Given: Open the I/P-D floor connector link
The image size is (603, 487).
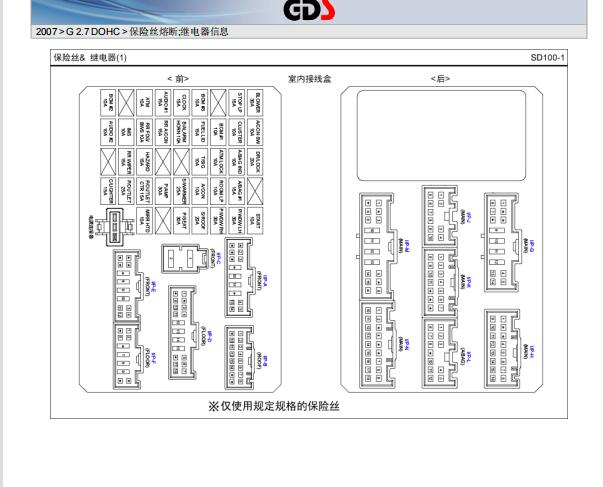Looking at the screenshot, I should pos(209,337).
